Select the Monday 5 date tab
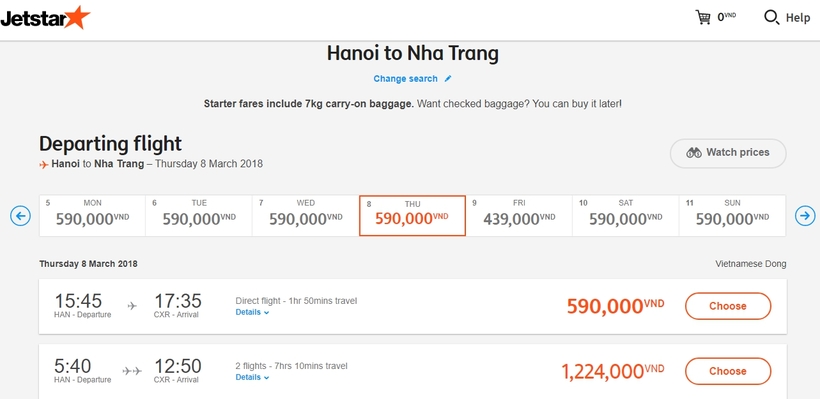The width and height of the screenshot is (820, 399). pos(93,215)
